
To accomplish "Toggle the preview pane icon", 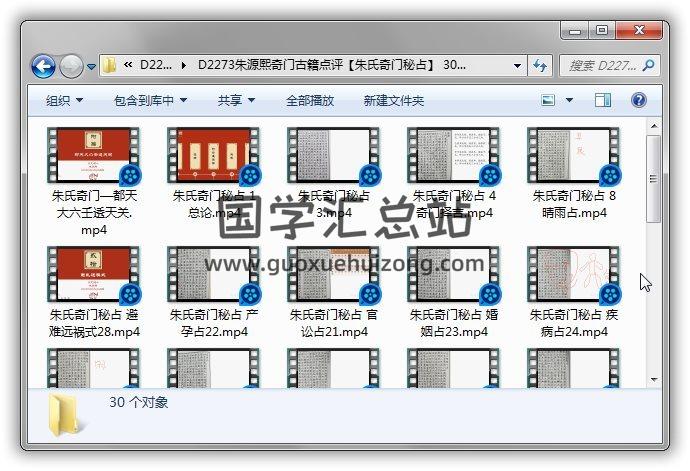I will [x=602, y=100].
